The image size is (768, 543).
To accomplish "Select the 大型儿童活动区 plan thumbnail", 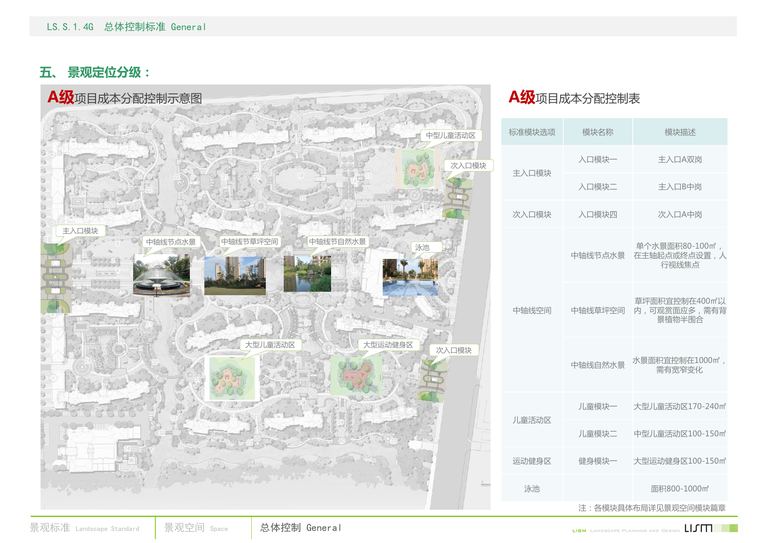I will (232, 378).
